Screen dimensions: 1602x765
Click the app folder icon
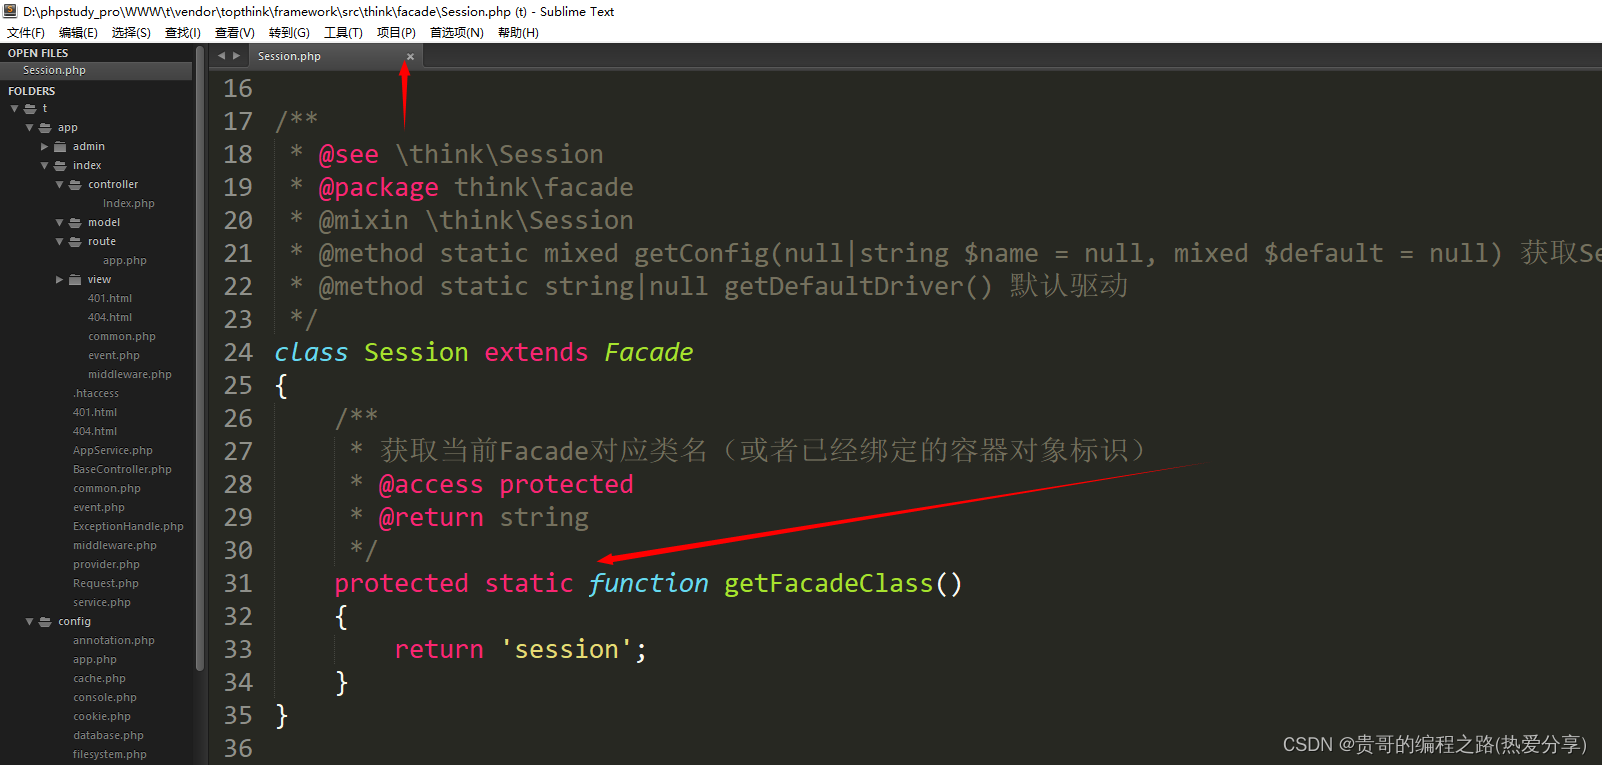[x=45, y=128]
